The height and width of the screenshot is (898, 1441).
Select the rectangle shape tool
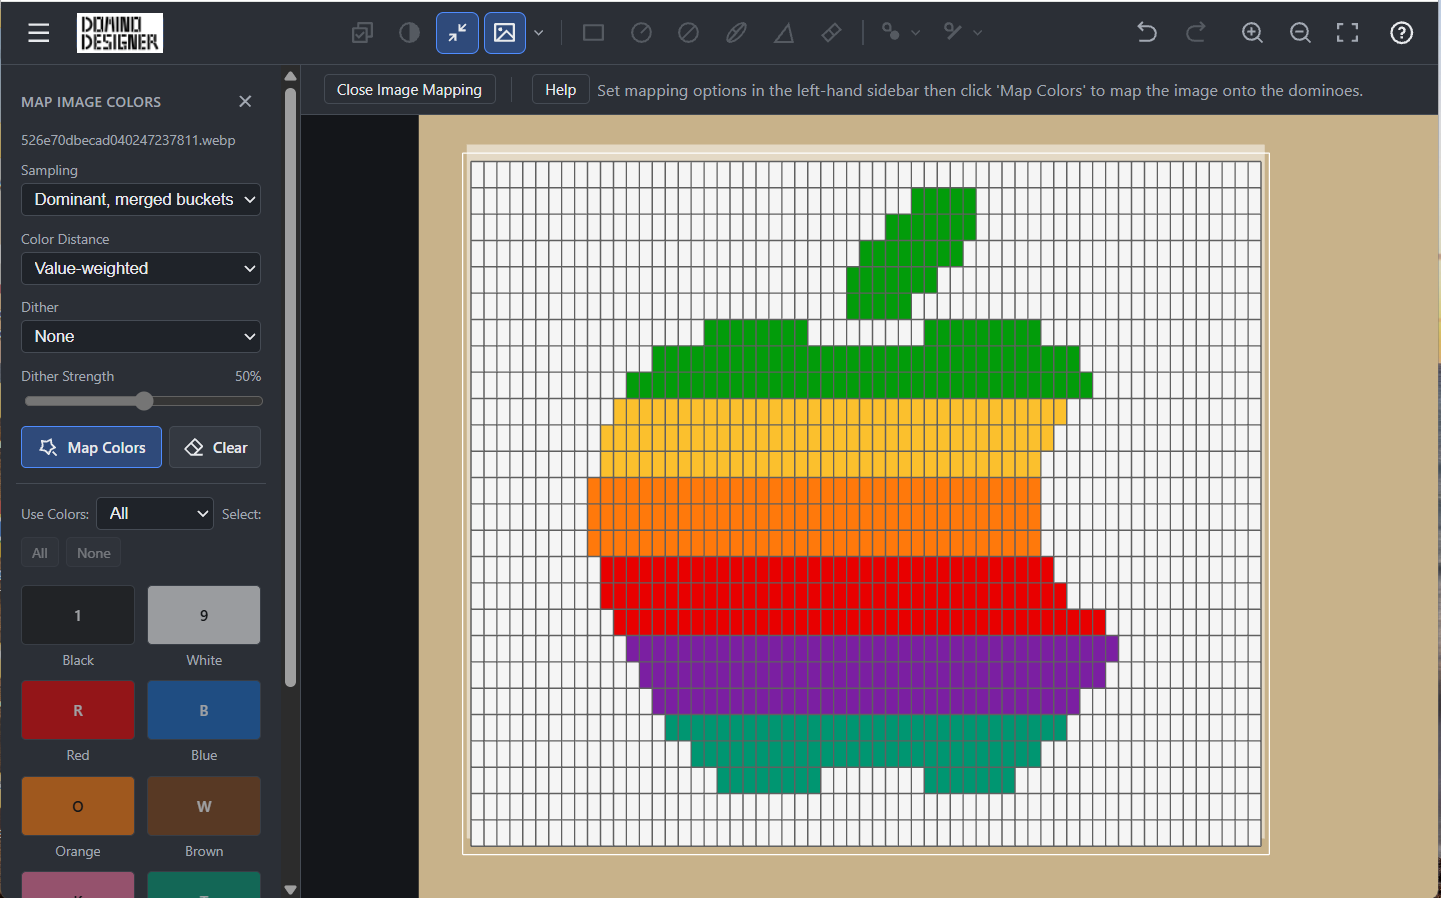(593, 33)
